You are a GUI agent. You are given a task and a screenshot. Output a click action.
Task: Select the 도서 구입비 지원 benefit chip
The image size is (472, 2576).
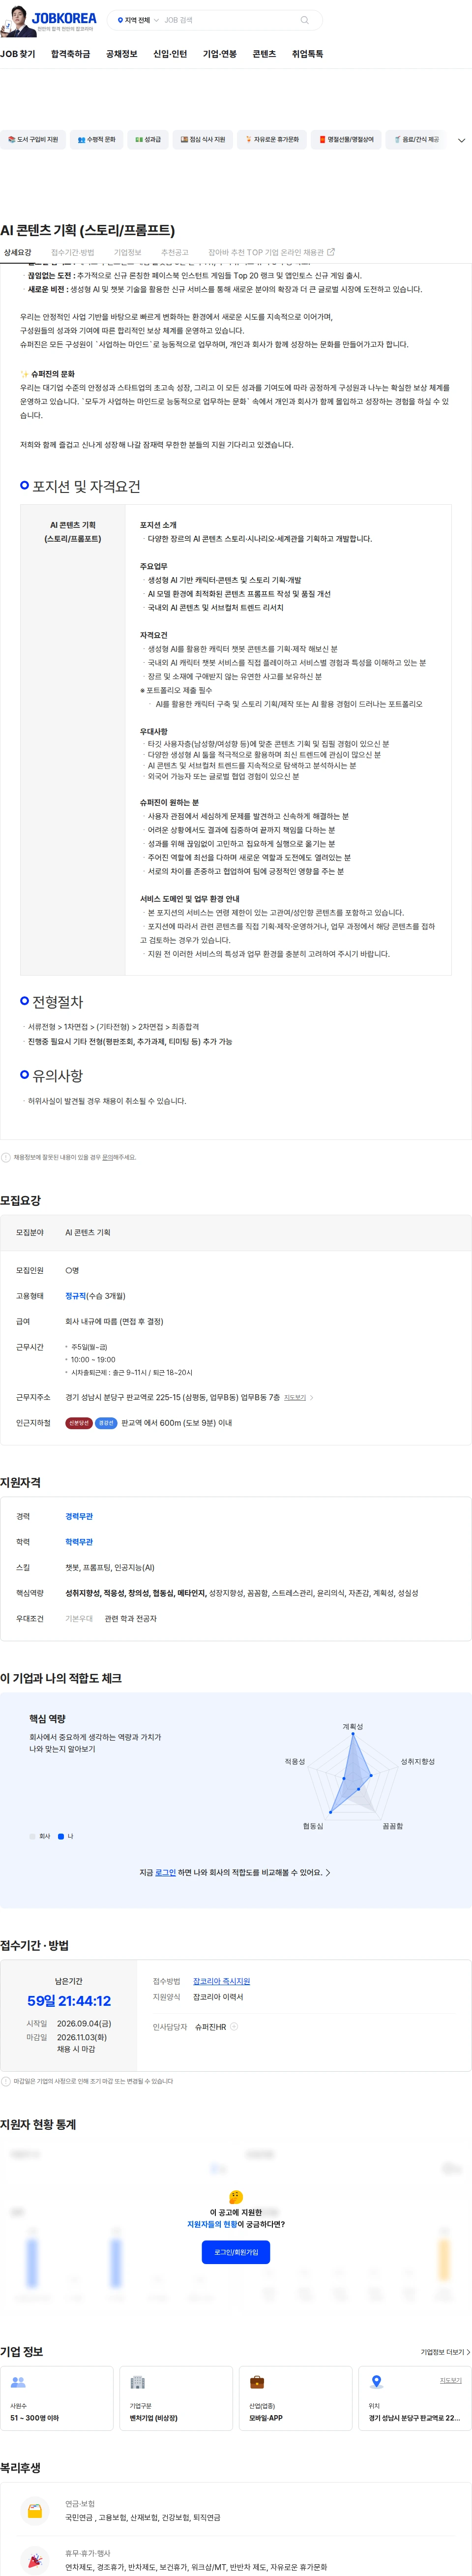[x=33, y=140]
